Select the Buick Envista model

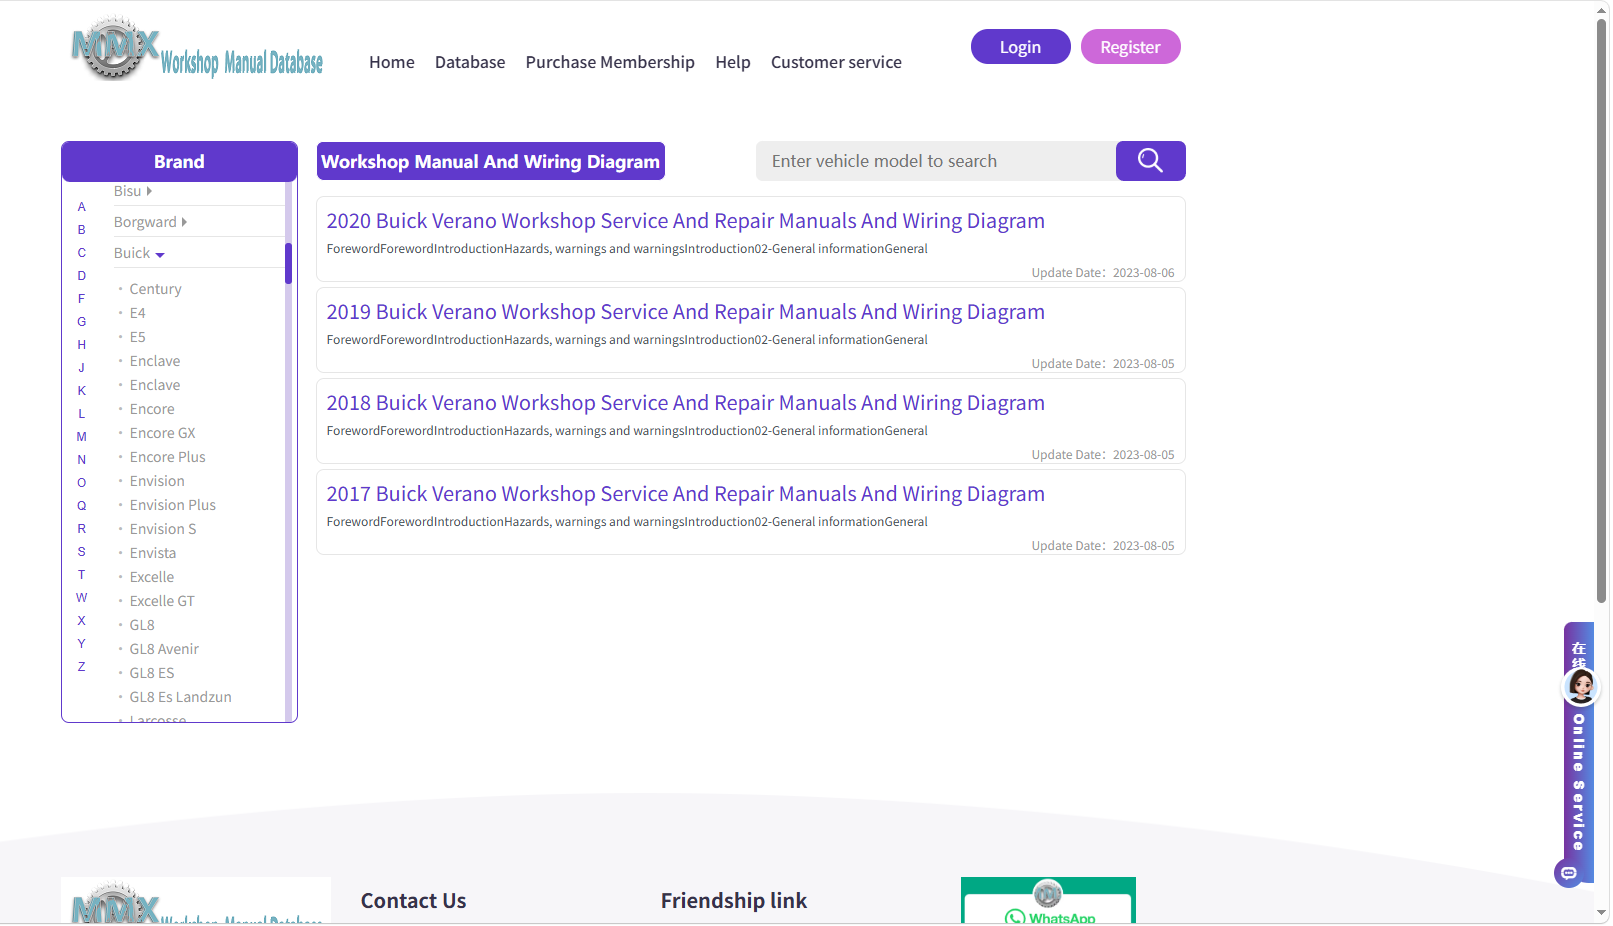[153, 553]
